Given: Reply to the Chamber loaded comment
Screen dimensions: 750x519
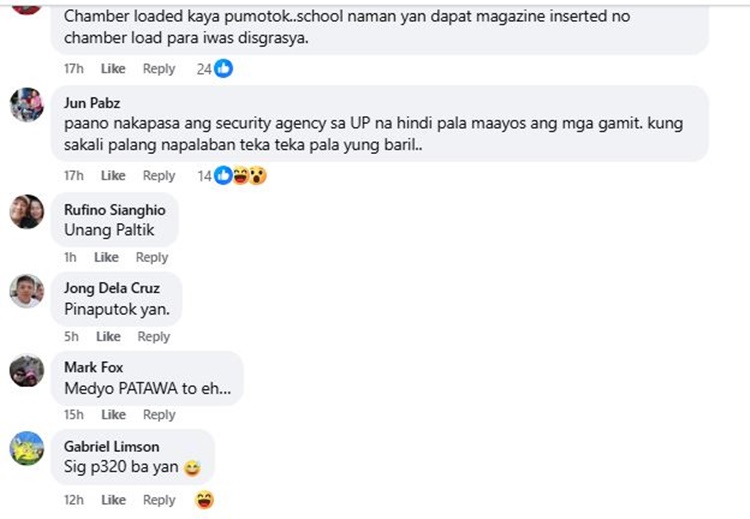Looking at the screenshot, I should click(159, 69).
